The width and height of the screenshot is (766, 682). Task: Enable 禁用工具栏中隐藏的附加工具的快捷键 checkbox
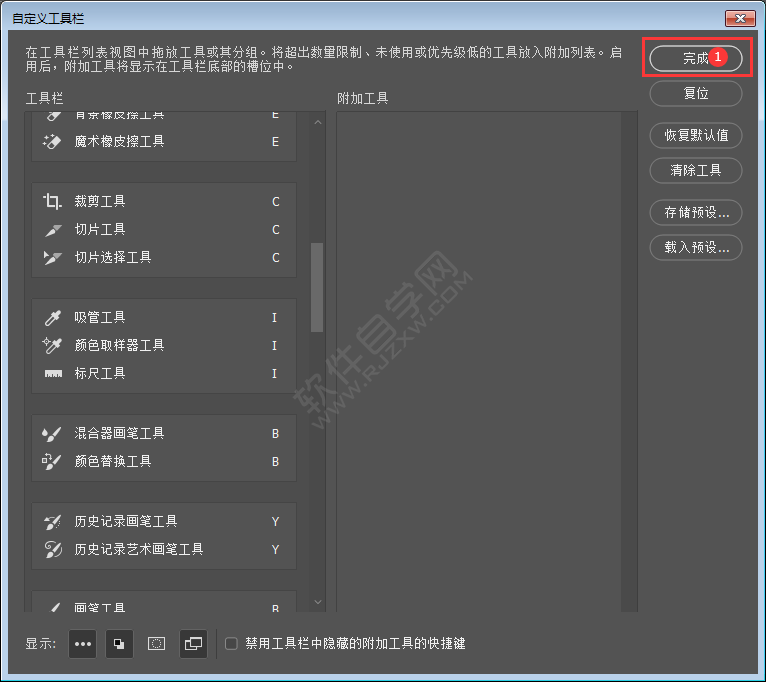pos(231,643)
